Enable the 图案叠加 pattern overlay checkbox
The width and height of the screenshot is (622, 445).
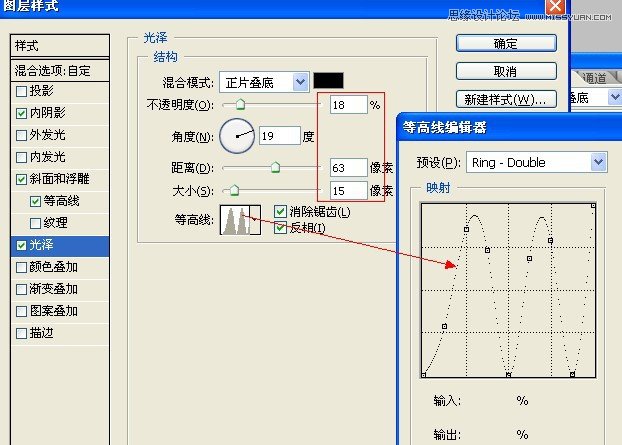pos(21,311)
